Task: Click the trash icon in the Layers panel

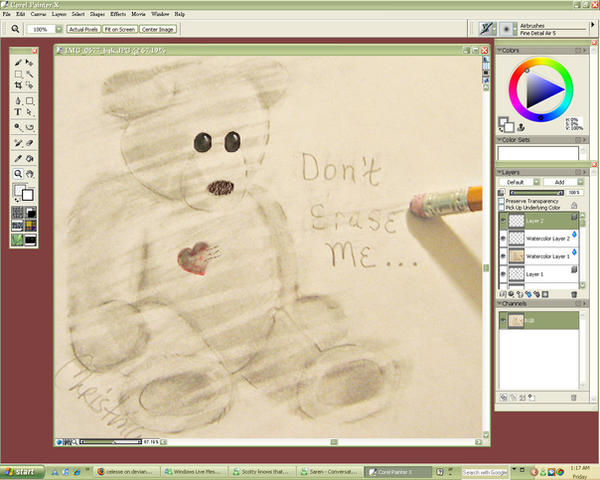Action: click(x=574, y=294)
